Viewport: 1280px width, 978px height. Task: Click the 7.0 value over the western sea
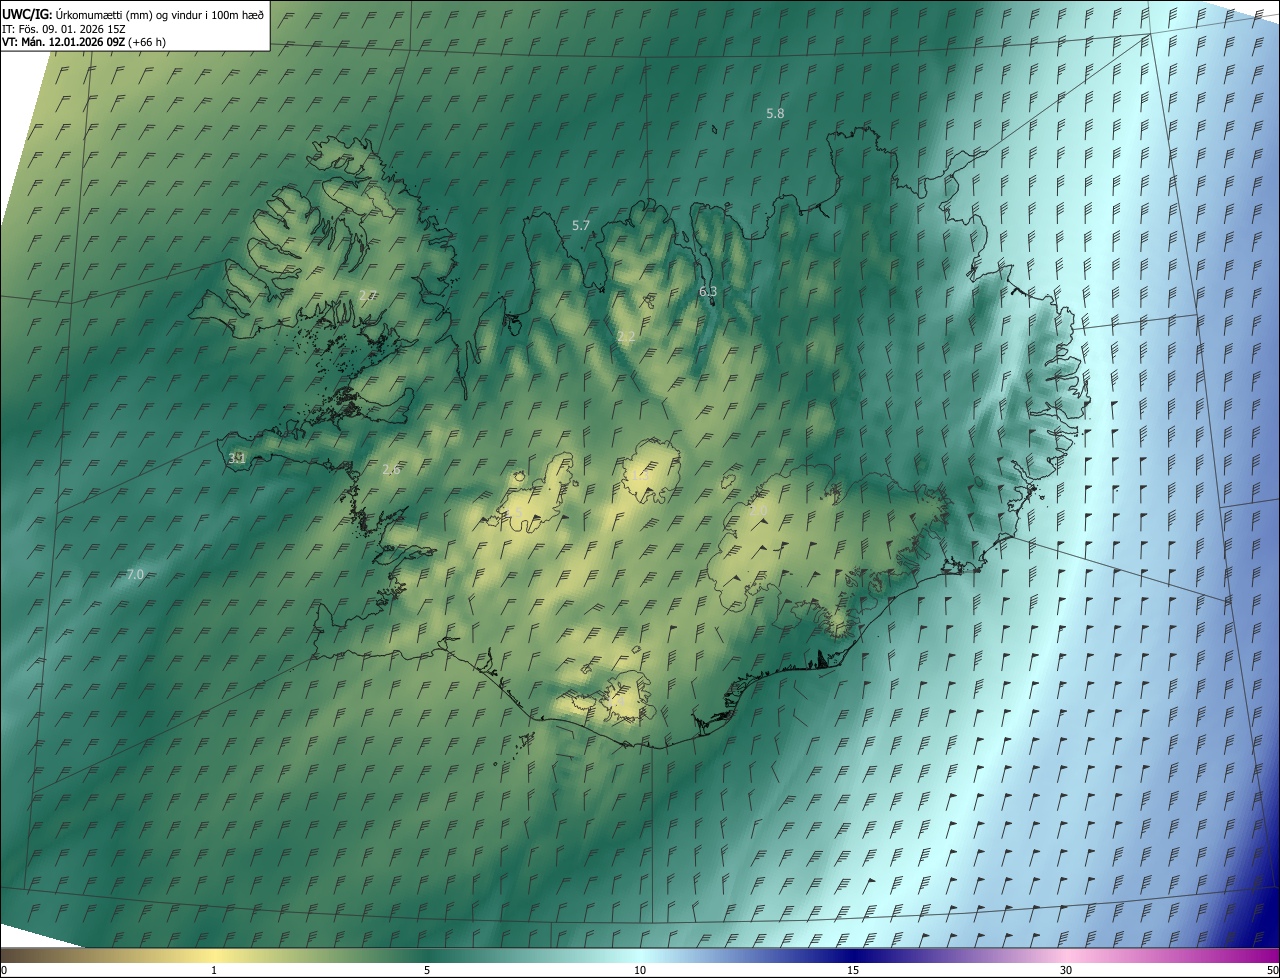point(136,574)
